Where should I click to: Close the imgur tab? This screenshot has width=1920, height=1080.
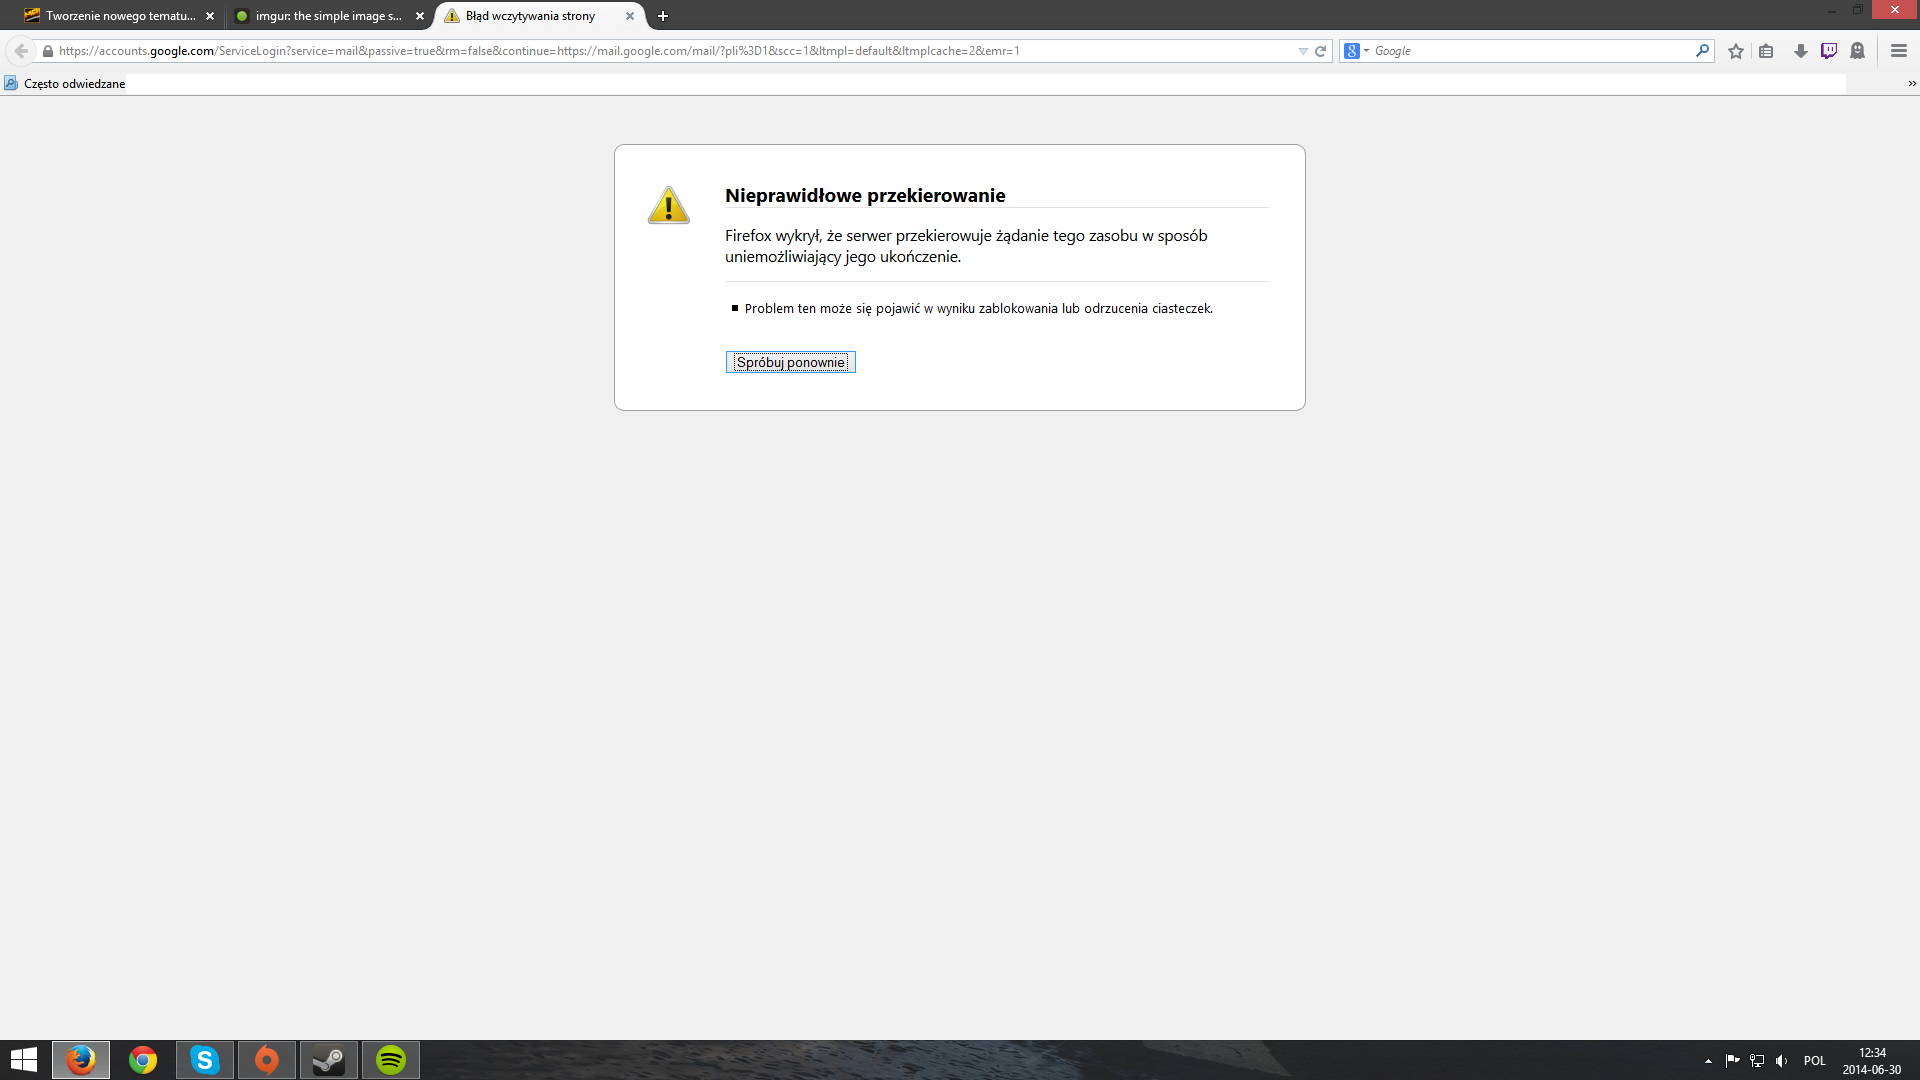420,16
